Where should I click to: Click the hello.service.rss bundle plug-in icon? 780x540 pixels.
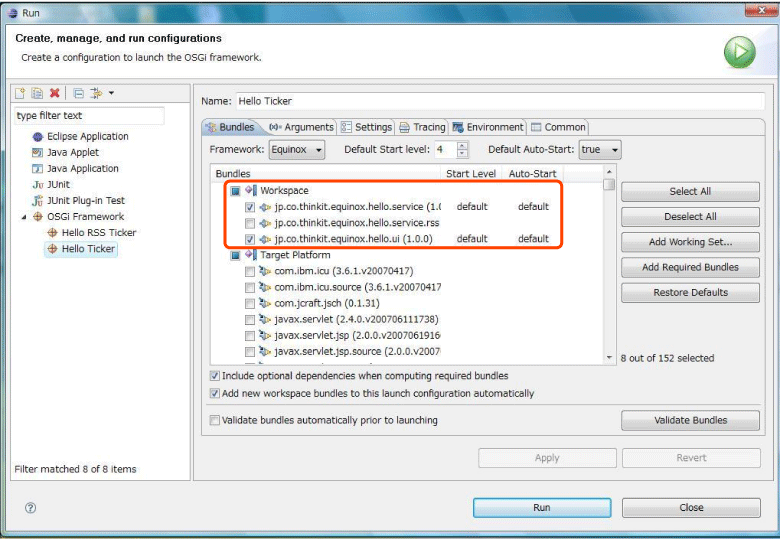pos(265,223)
